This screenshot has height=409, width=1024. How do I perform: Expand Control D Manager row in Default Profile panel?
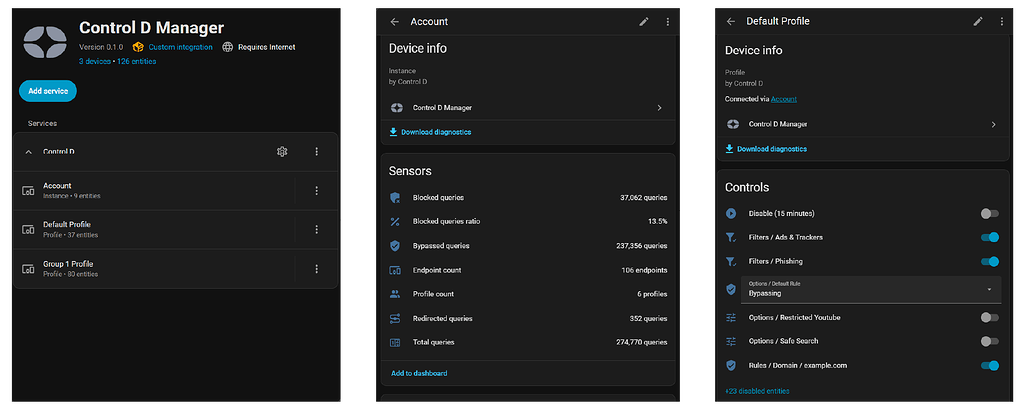pos(863,124)
